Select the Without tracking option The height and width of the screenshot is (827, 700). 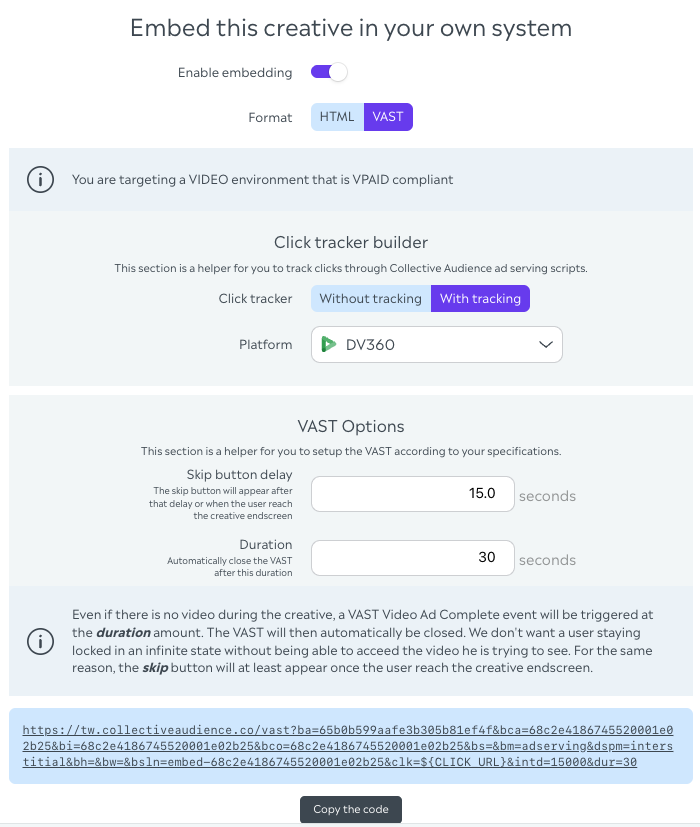point(370,298)
